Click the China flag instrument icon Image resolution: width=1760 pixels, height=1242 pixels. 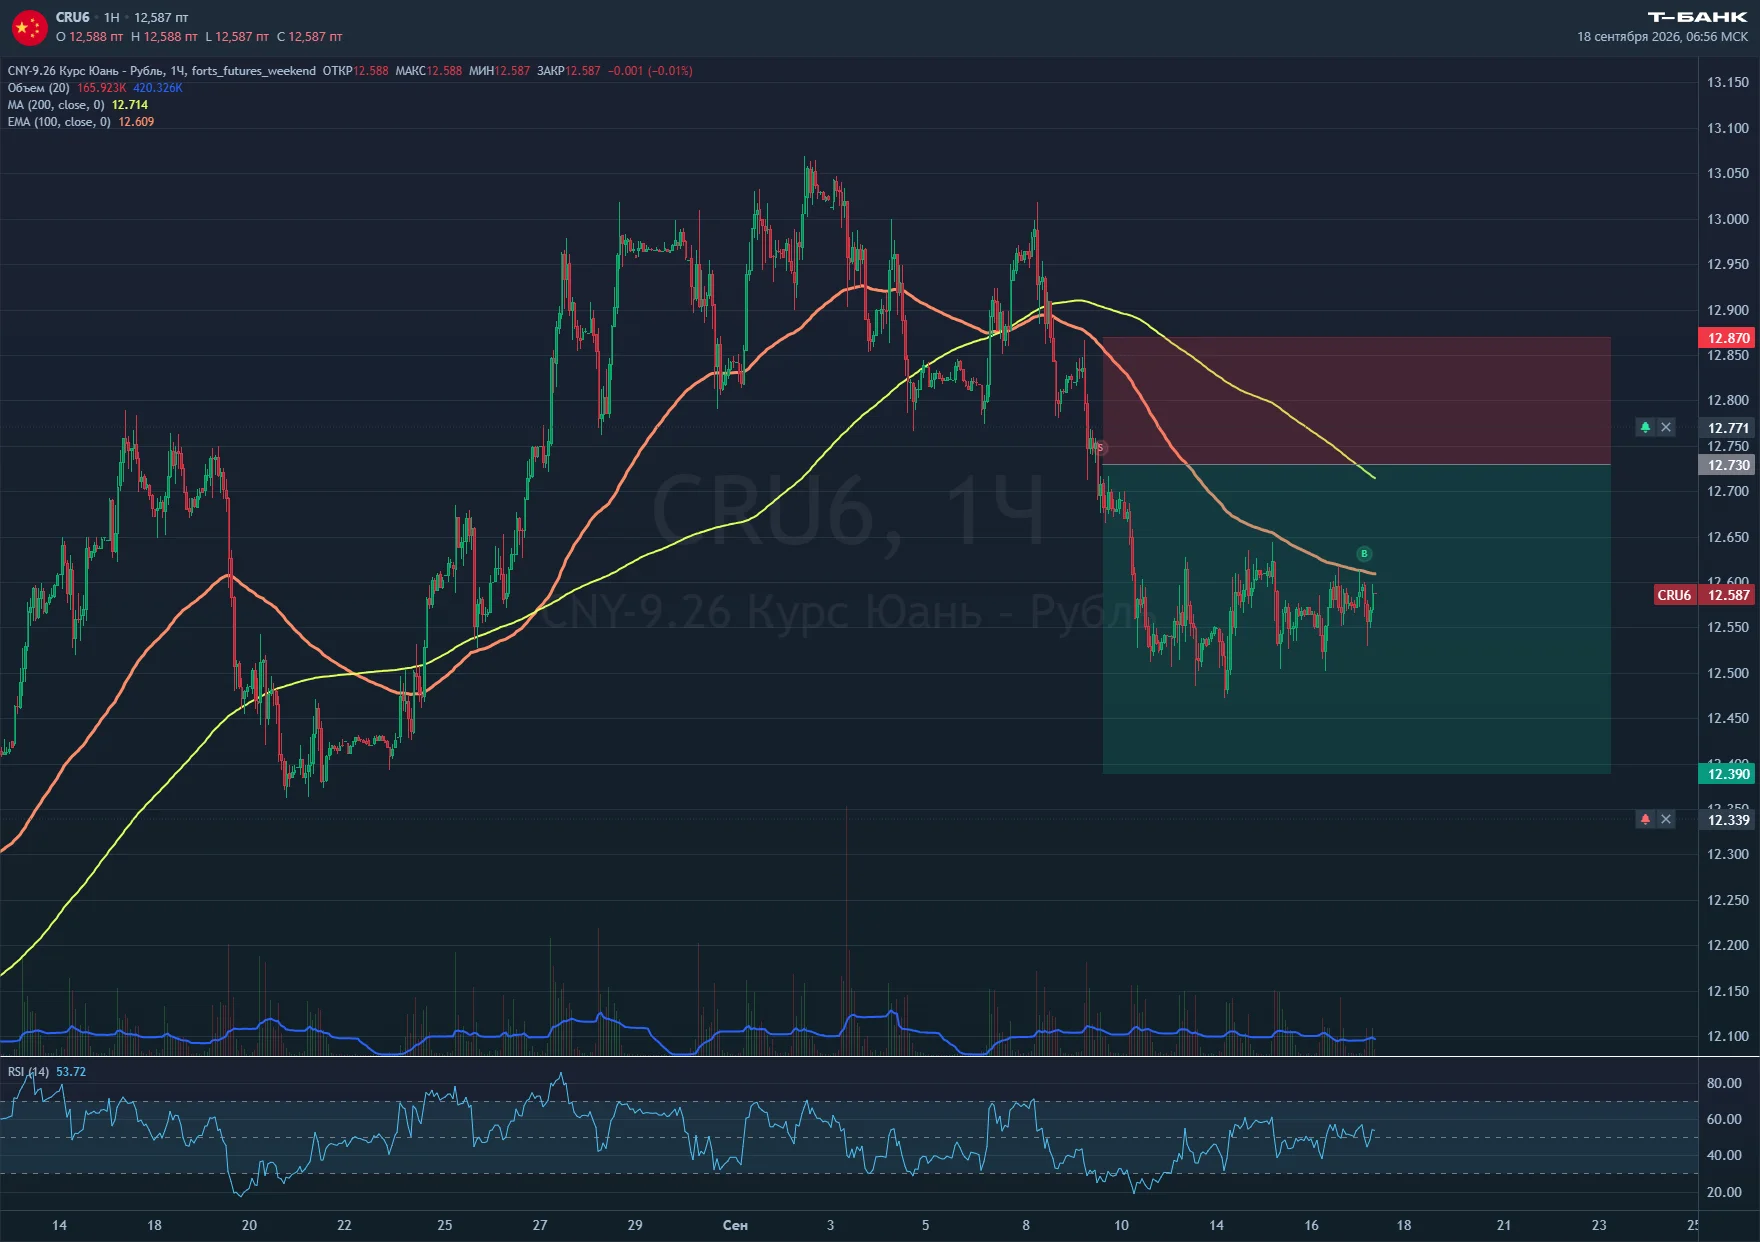click(x=29, y=27)
